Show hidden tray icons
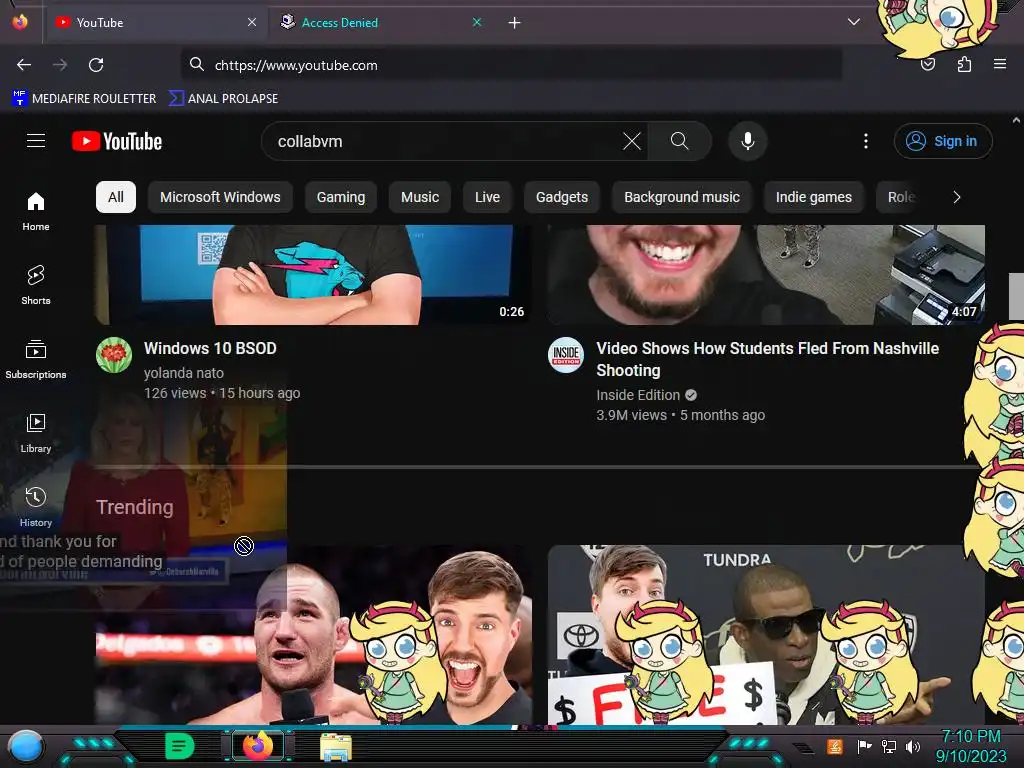This screenshot has width=1024, height=768. tap(805, 747)
